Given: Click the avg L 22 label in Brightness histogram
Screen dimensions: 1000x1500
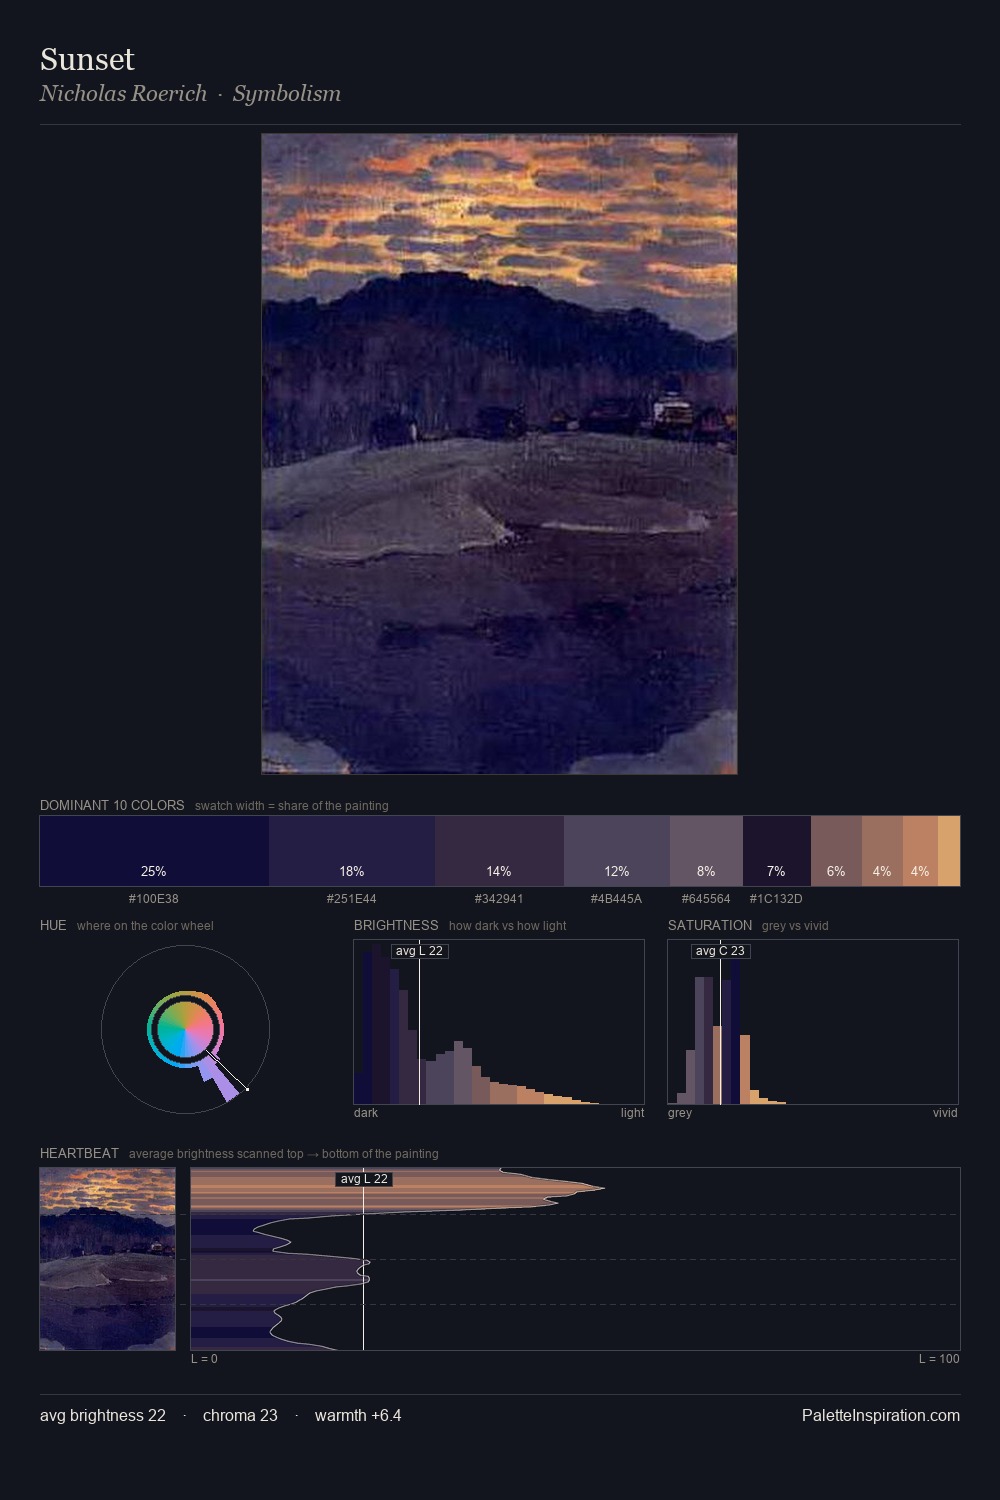Looking at the screenshot, I should pos(419,951).
